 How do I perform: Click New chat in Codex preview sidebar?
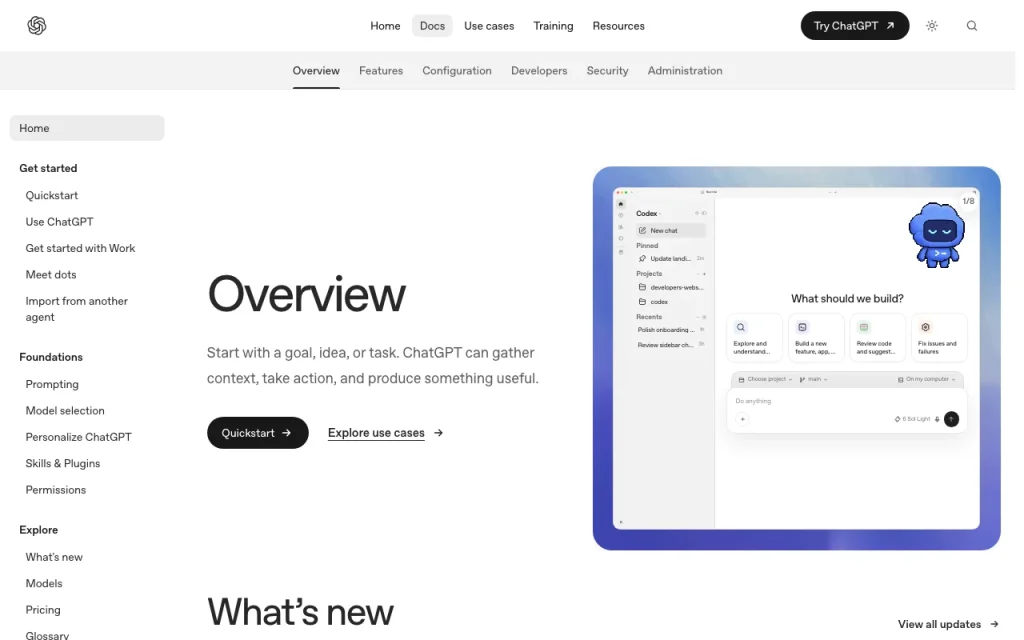[671, 231]
